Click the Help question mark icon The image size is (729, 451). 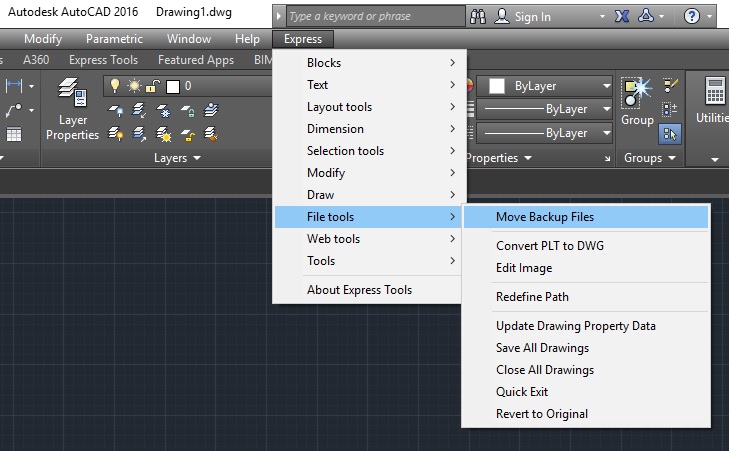point(692,16)
